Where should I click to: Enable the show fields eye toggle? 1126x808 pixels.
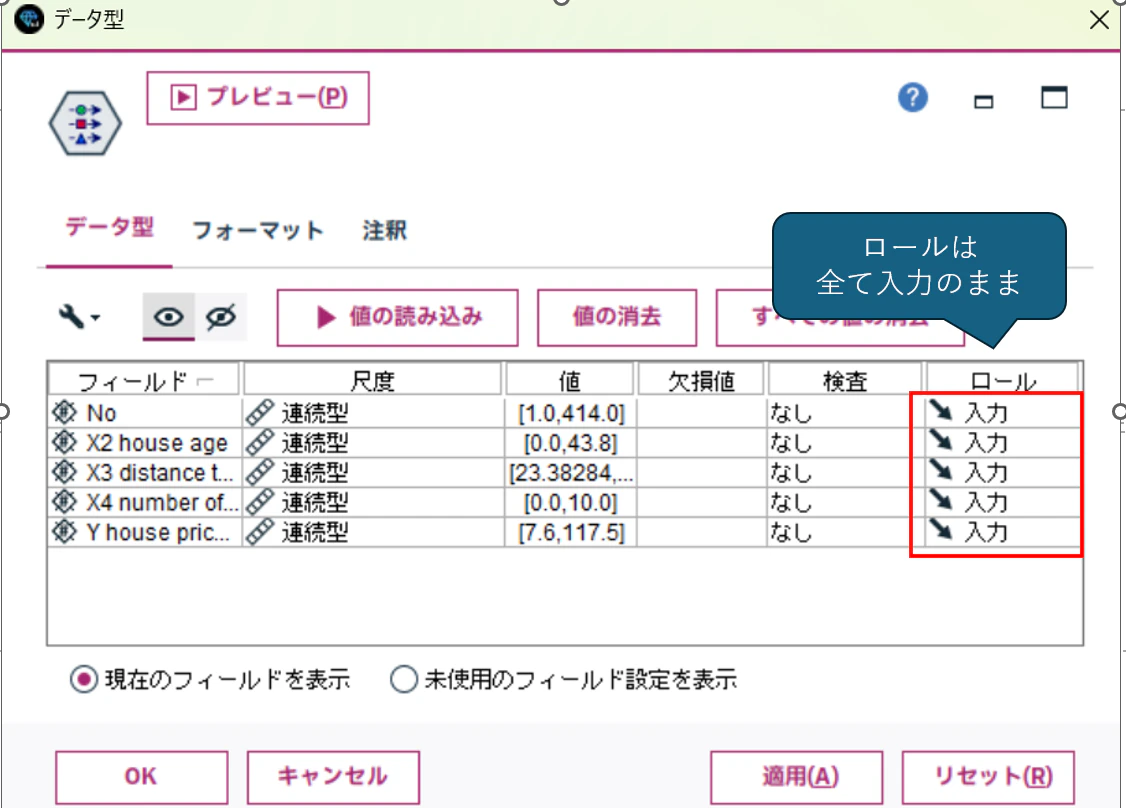click(x=169, y=317)
